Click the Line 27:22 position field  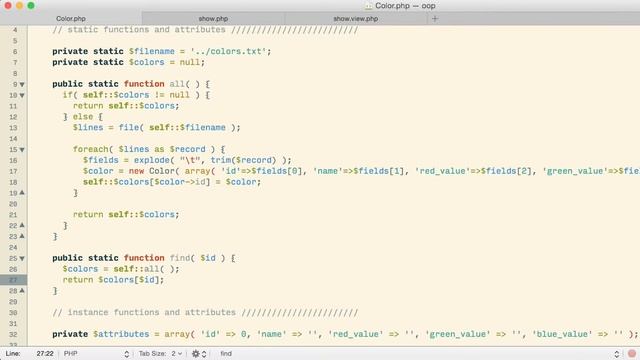tap(45, 353)
